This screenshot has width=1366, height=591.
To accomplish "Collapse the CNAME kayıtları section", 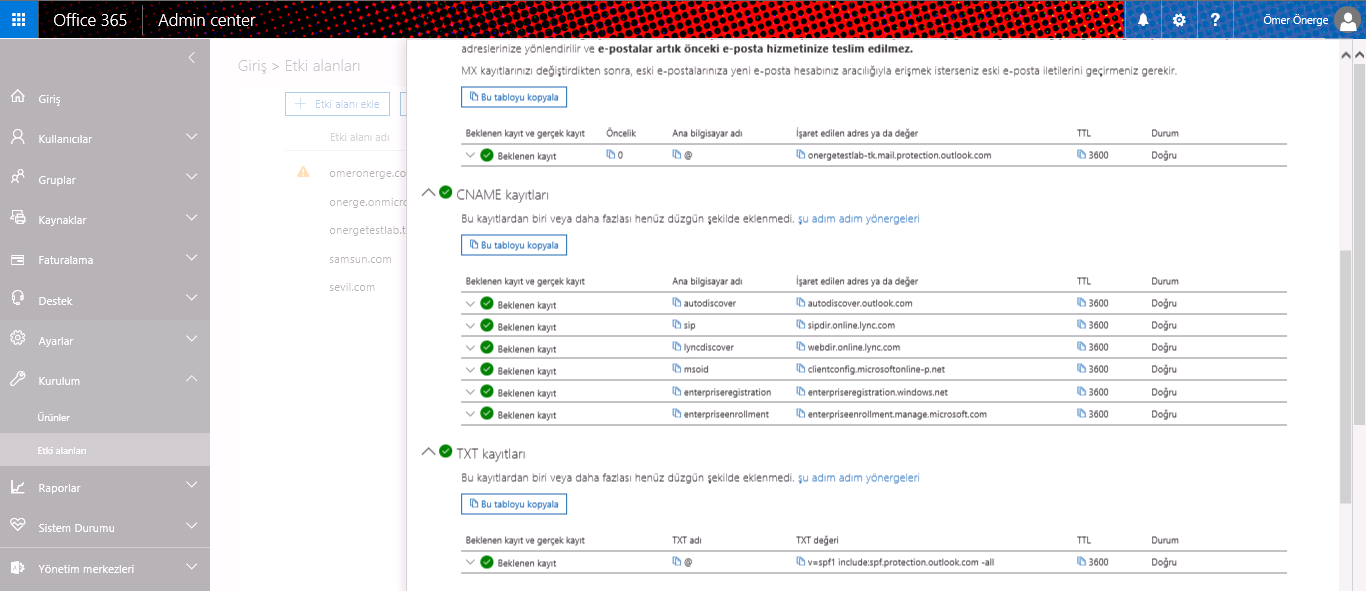I will click(x=428, y=192).
